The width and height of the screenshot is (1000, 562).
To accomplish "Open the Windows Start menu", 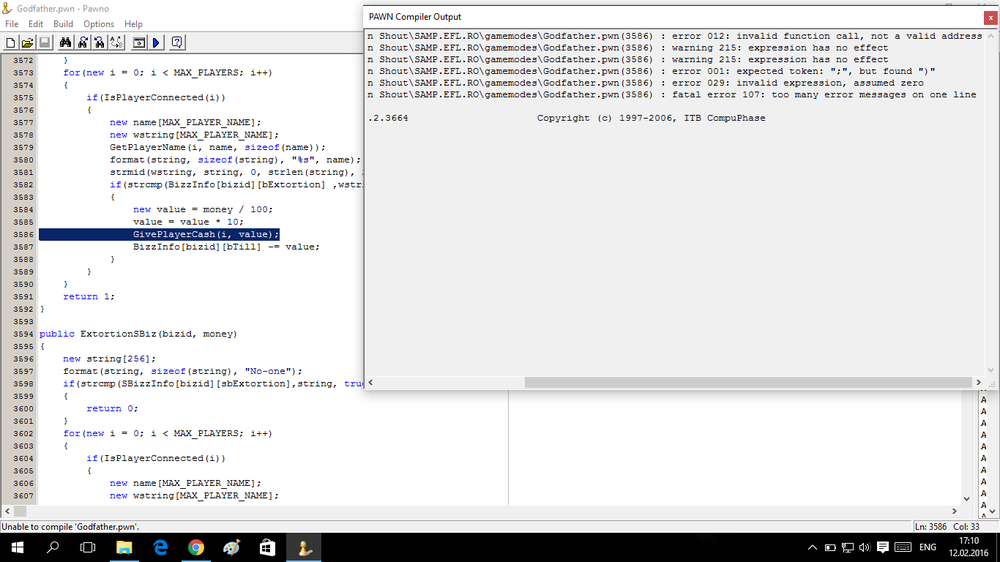I will click(17, 547).
